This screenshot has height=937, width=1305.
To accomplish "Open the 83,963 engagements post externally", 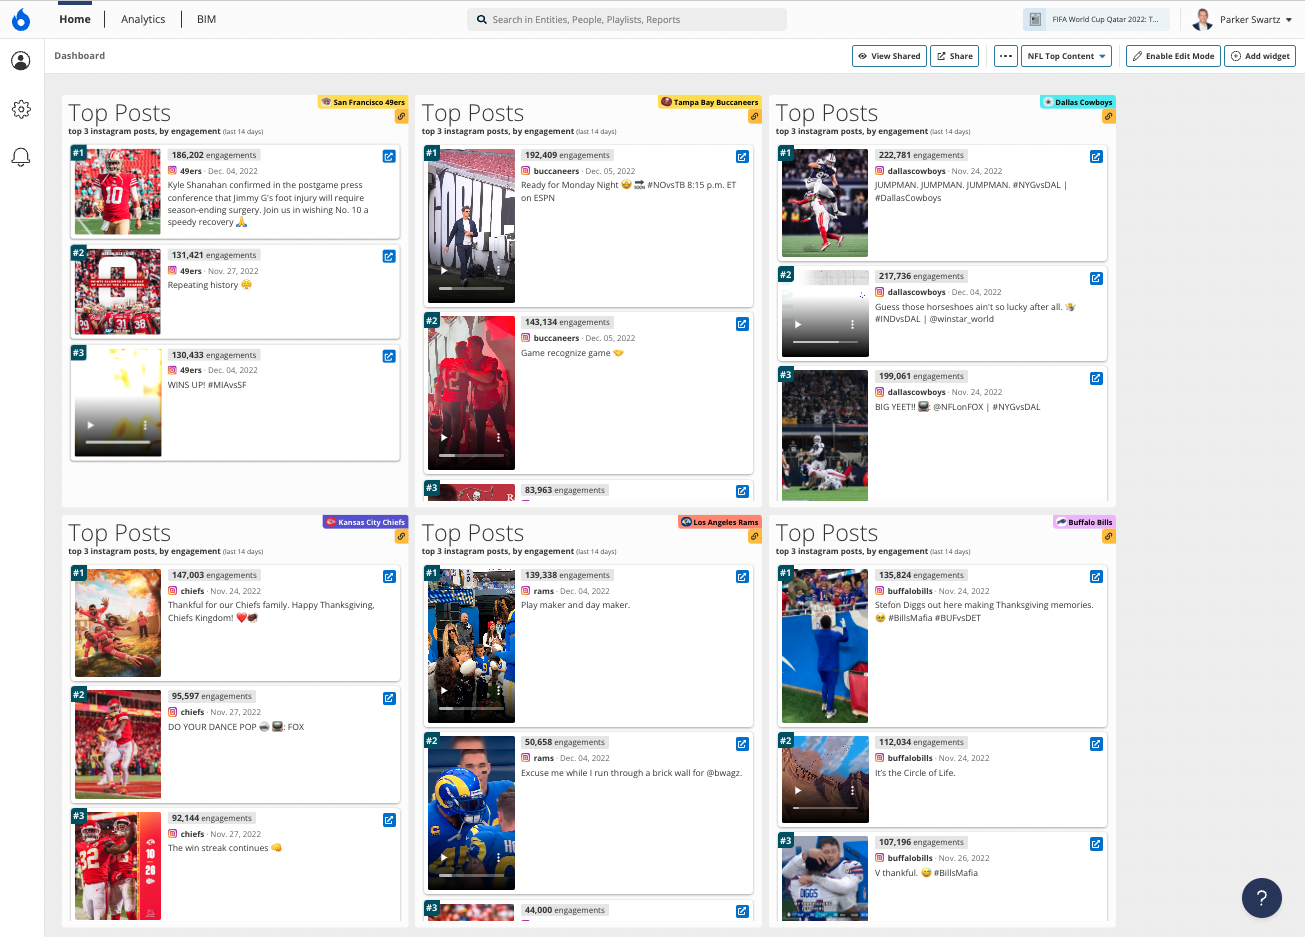I will tap(742, 491).
